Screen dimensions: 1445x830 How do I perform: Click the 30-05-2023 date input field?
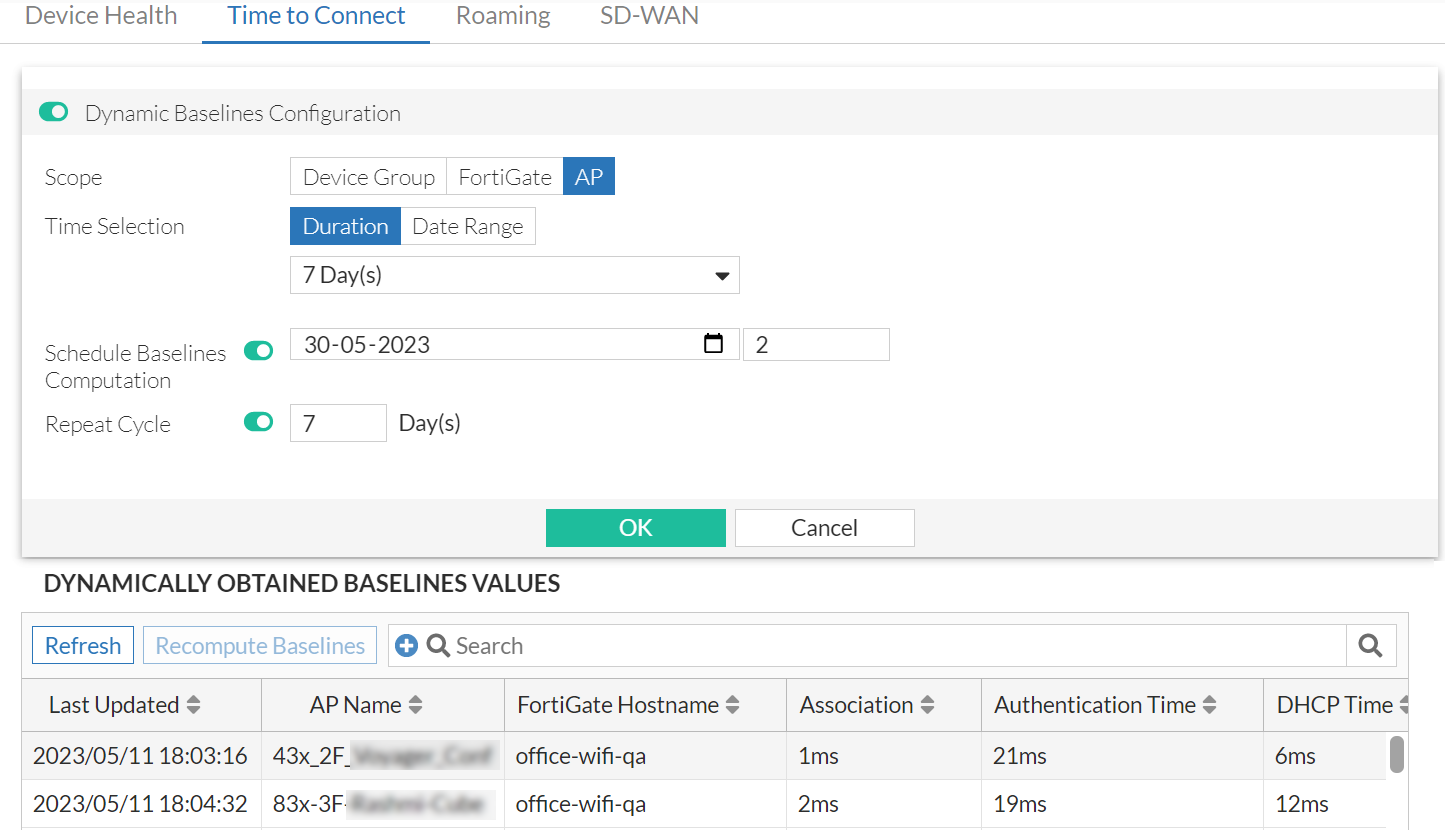pyautogui.click(x=515, y=344)
